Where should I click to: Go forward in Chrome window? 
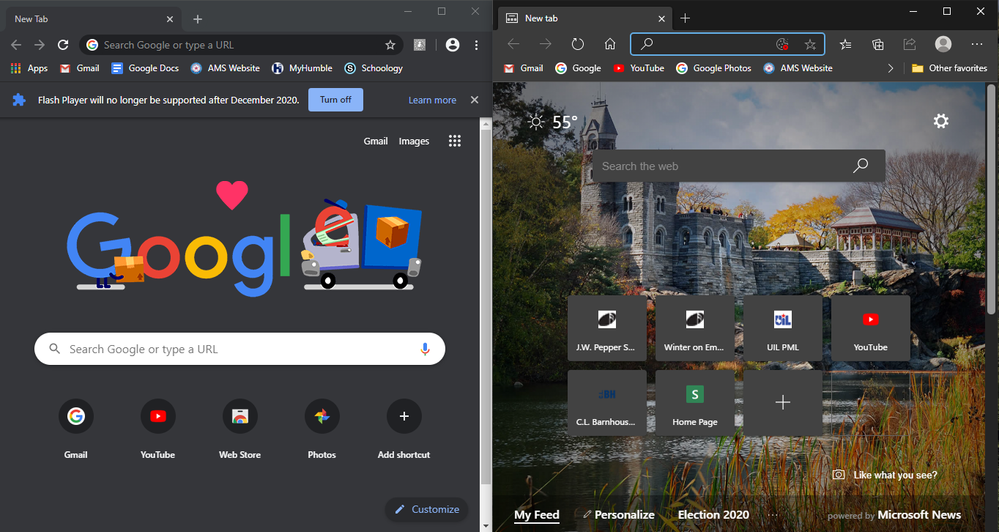pyautogui.click(x=40, y=45)
